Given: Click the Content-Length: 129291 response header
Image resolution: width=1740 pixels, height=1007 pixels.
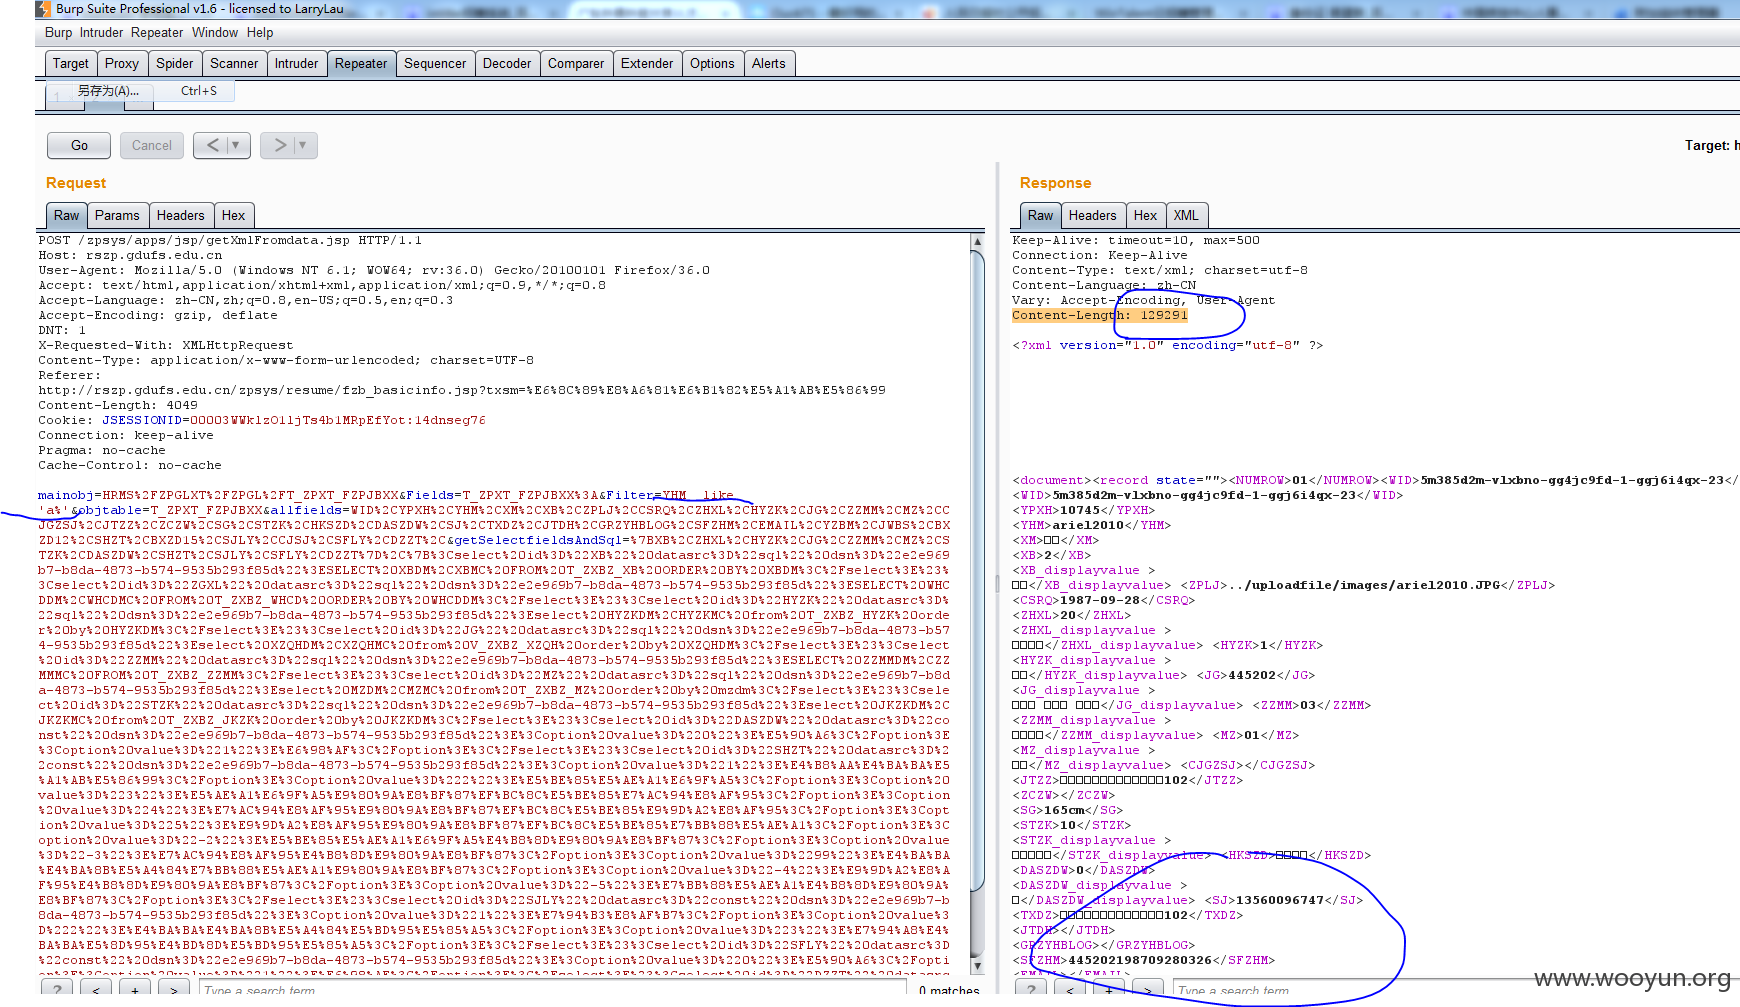Looking at the screenshot, I should pos(1100,315).
